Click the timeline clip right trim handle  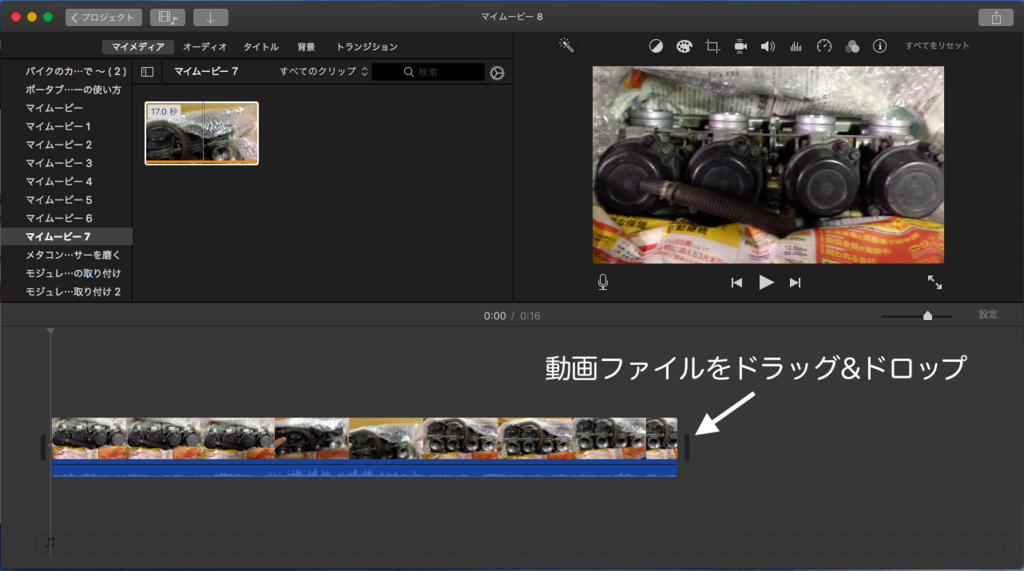click(x=686, y=448)
